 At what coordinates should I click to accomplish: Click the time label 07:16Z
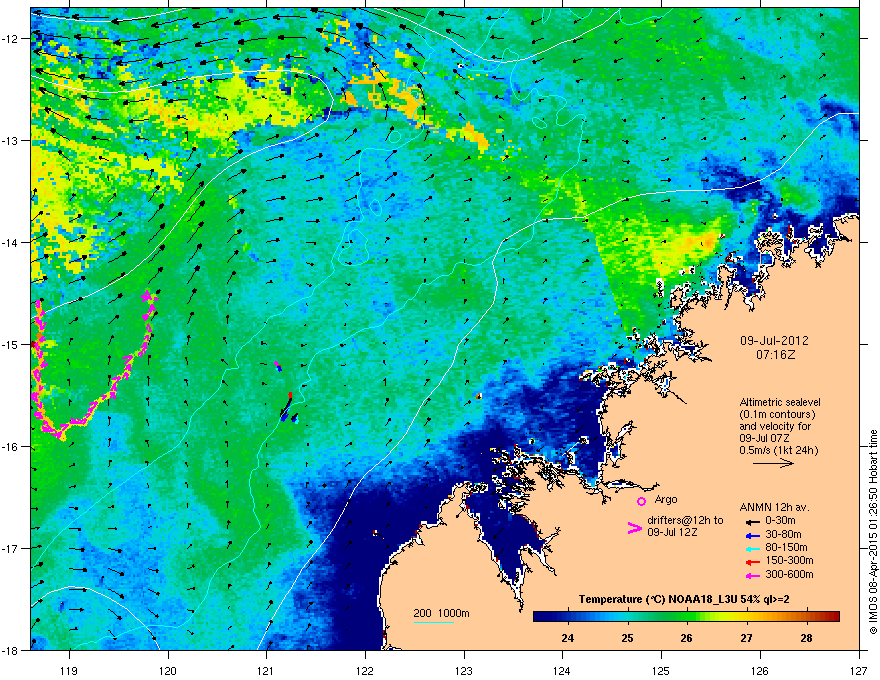[775, 355]
